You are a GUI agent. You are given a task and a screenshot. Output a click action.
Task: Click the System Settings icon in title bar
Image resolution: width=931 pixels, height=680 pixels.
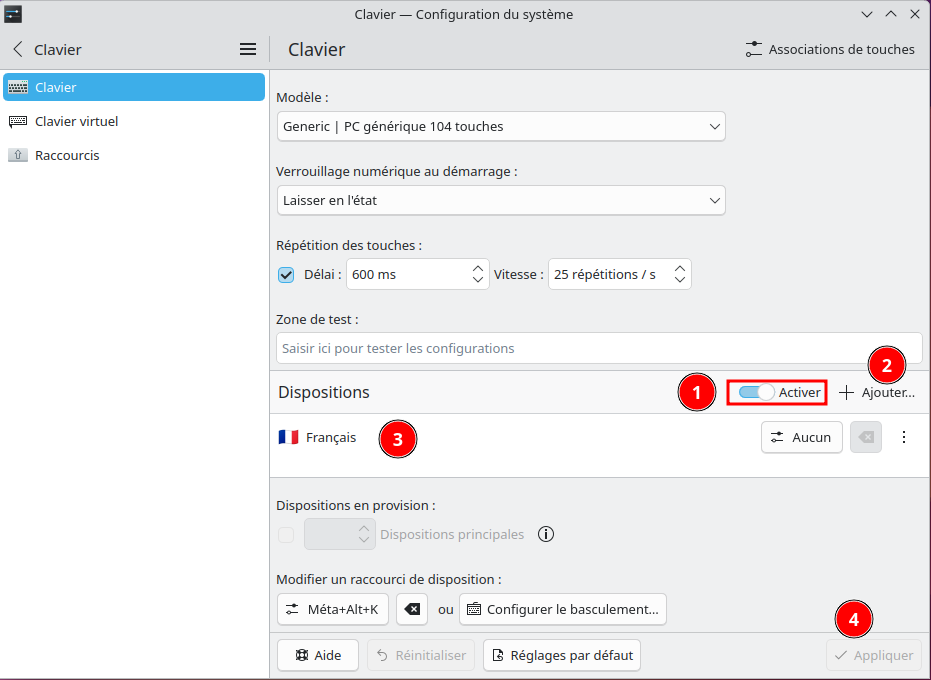coord(13,14)
